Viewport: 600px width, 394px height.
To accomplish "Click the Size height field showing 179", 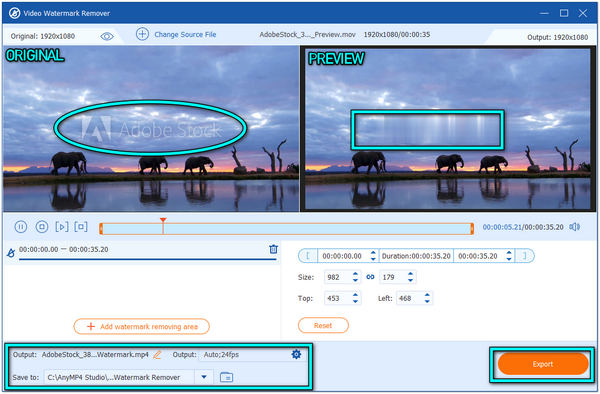I will 393,277.
